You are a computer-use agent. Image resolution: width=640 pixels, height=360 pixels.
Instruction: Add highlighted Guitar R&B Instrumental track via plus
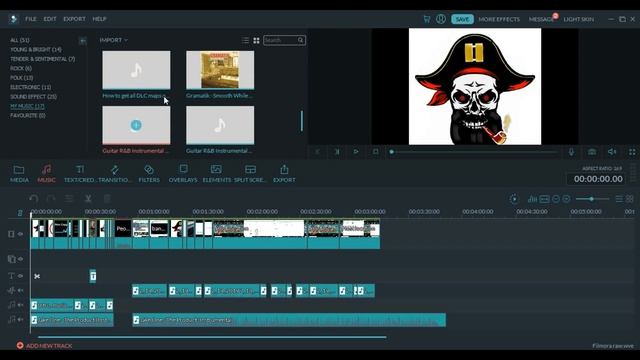[136, 125]
